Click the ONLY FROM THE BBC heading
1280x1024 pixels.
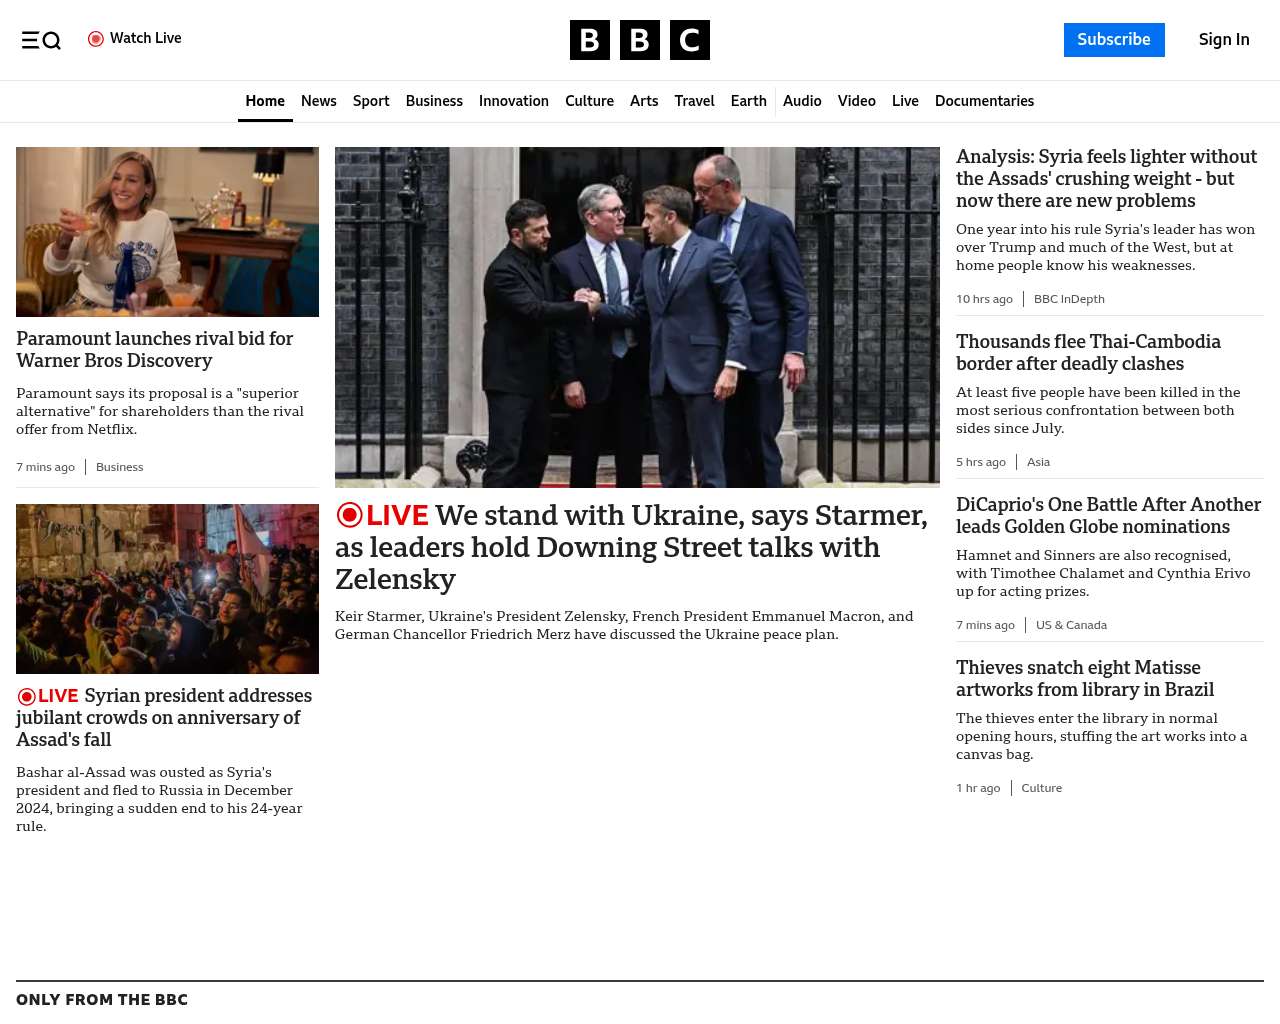(102, 1000)
